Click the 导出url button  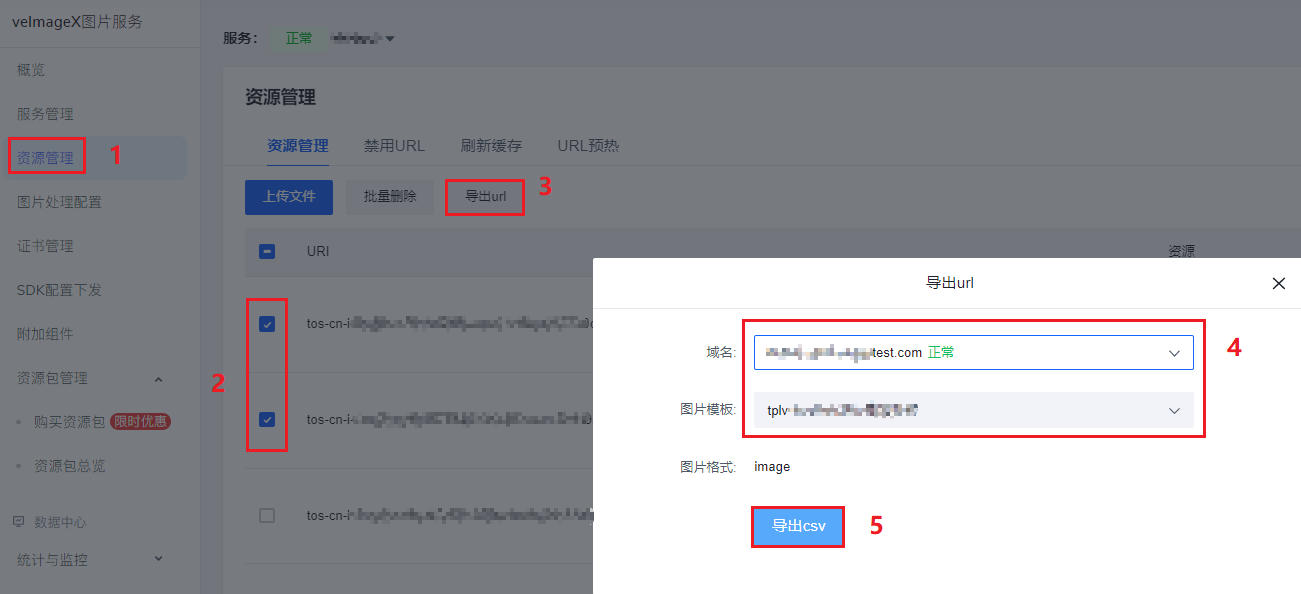(485, 197)
